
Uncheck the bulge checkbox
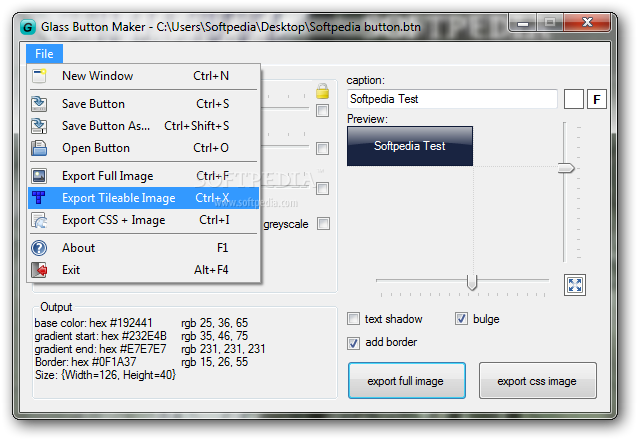461,319
